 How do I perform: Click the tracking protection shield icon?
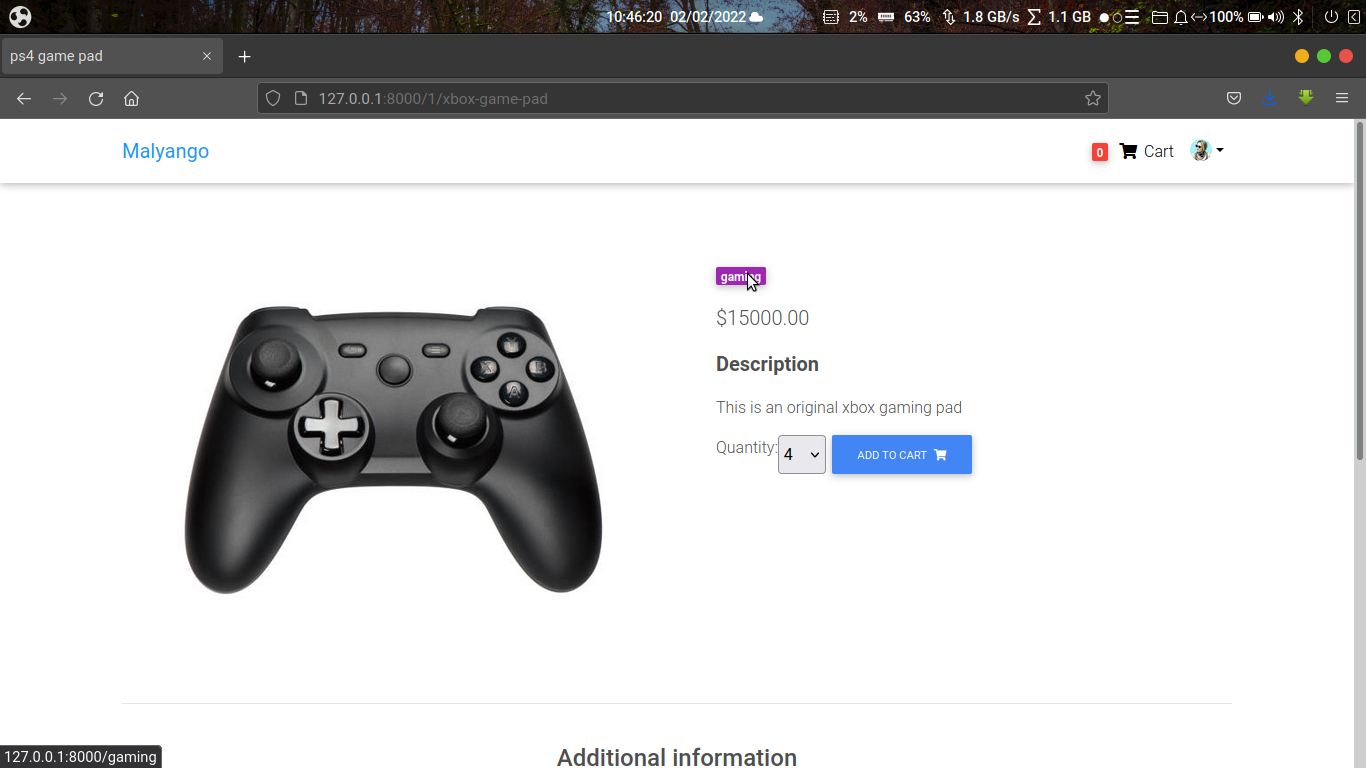tap(272, 98)
